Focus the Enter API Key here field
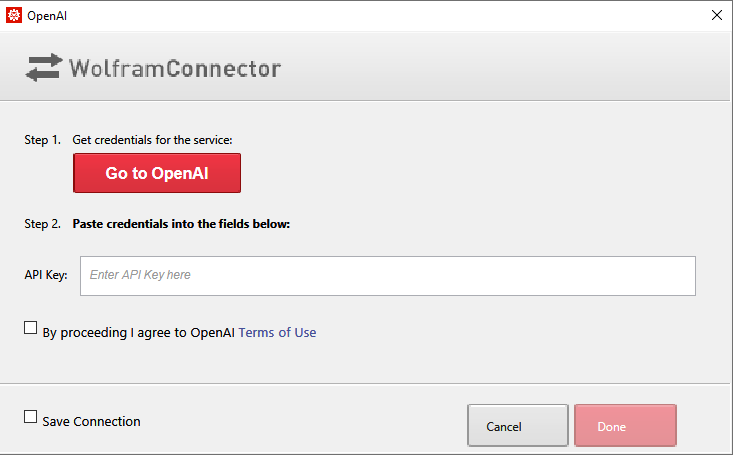 coord(388,276)
